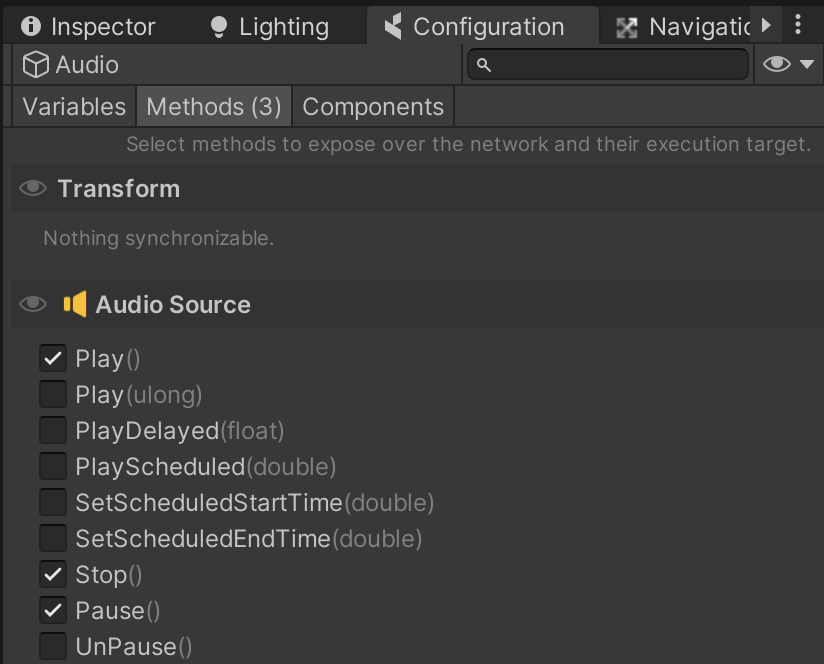Enable the PlayDelayed(float) checkbox

pyautogui.click(x=53, y=430)
